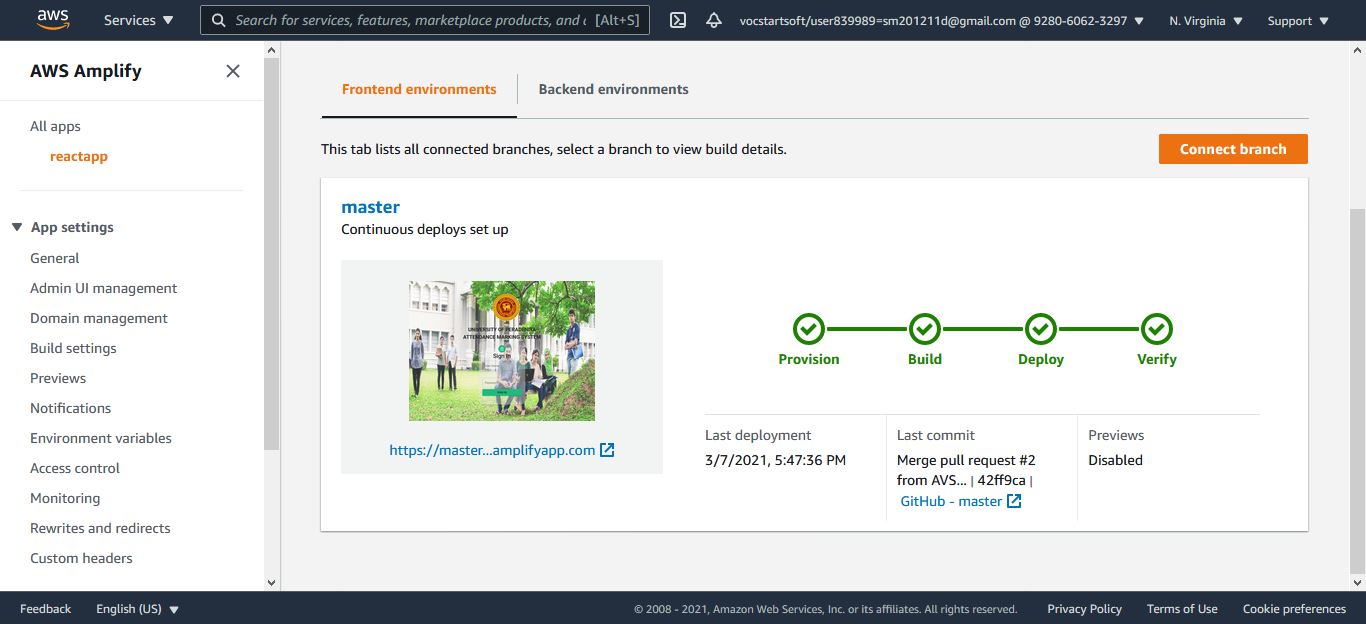Open the notifications bell
Viewport: 1366px width, 624px height.
pos(714,20)
